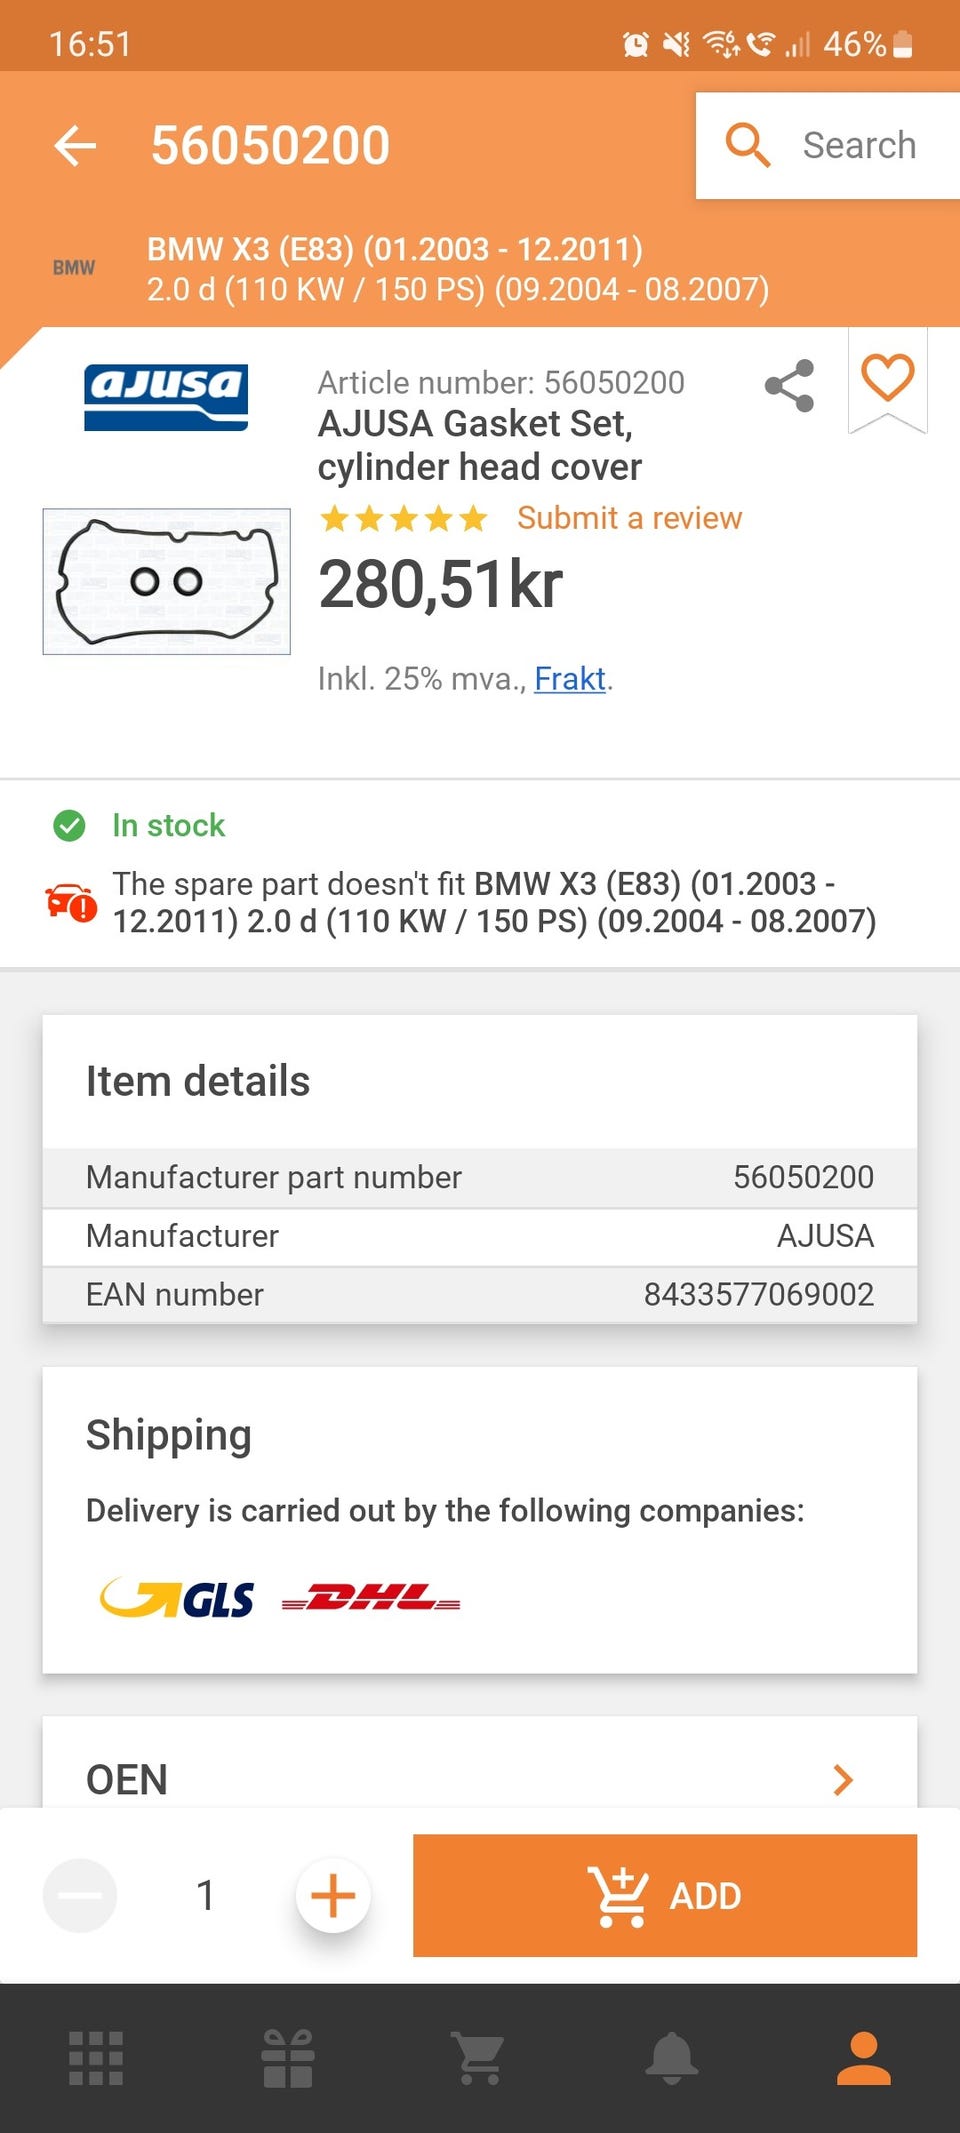Increase quantity with plus button
The width and height of the screenshot is (960, 2133).
333,1895
